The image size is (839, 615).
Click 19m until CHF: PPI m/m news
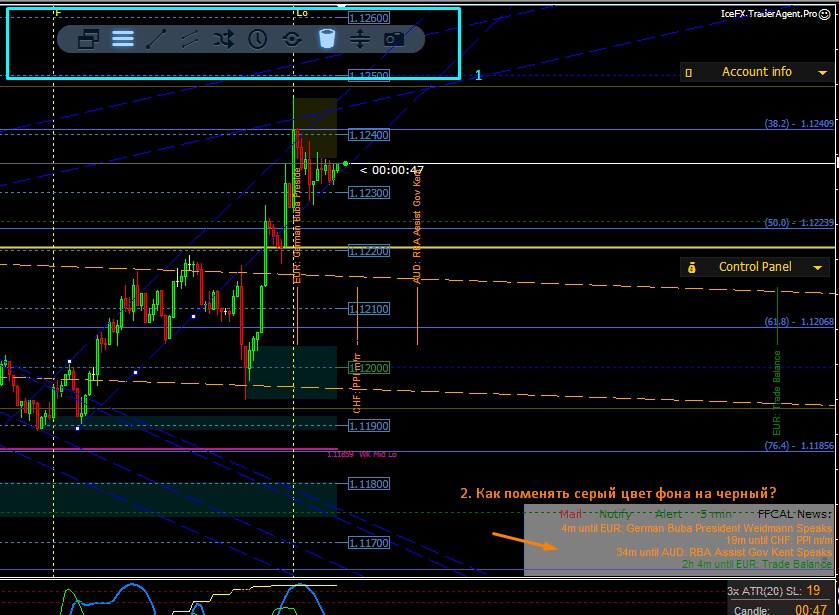tap(779, 540)
